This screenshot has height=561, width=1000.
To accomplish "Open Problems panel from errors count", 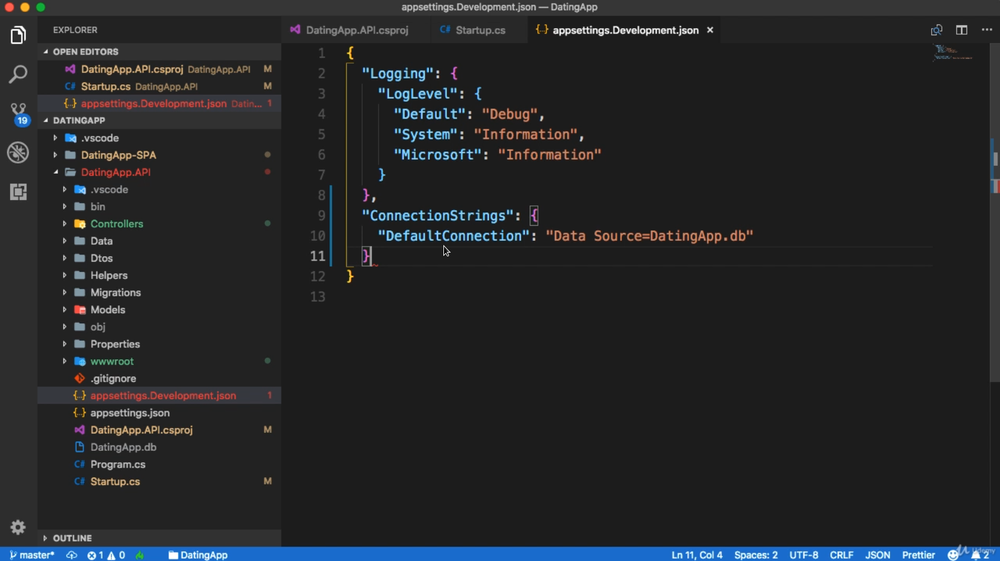I will pyautogui.click(x=106, y=555).
